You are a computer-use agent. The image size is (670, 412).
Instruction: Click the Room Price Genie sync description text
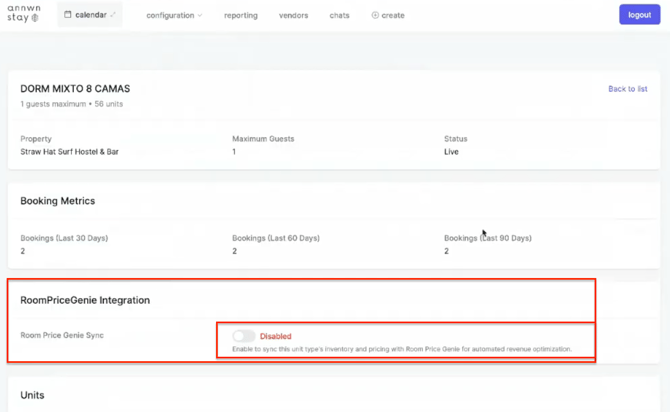click(x=402, y=349)
